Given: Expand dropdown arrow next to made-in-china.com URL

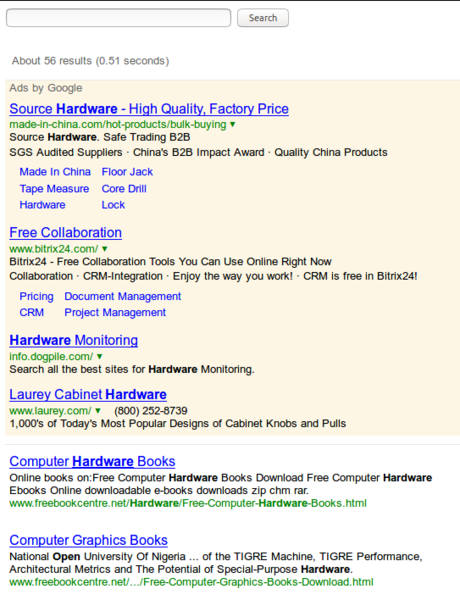Looking at the screenshot, I should tap(233, 124).
